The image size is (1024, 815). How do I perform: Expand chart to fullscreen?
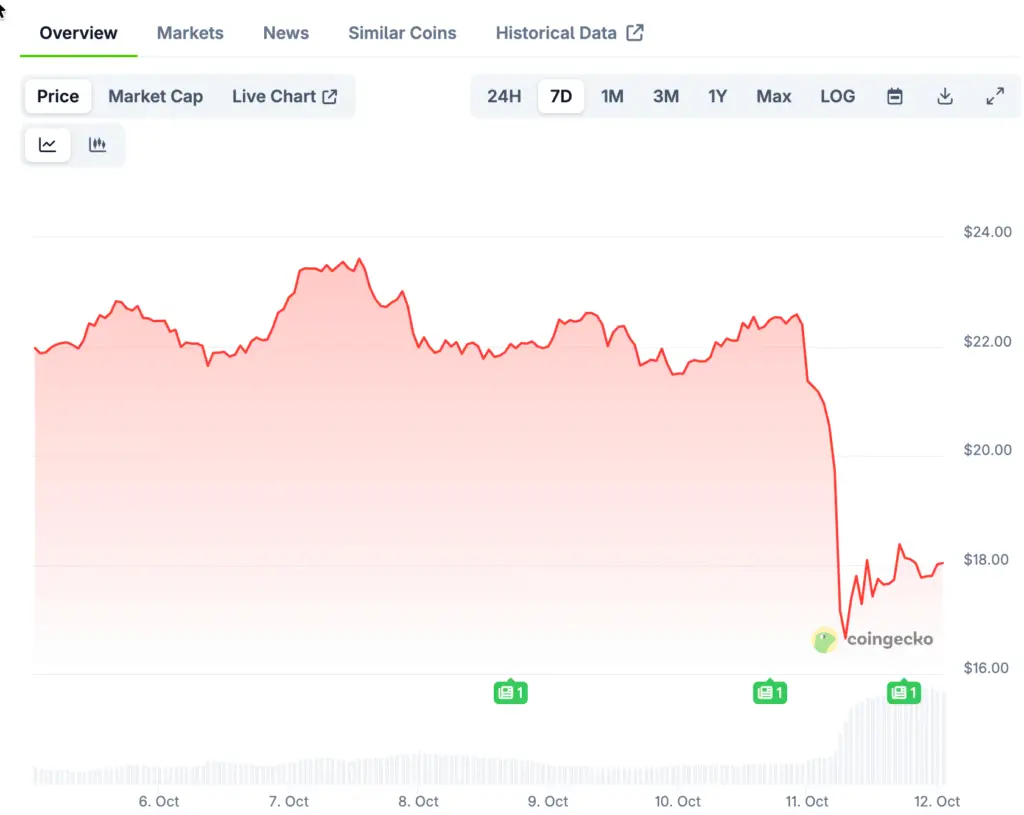pyautogui.click(x=995, y=97)
